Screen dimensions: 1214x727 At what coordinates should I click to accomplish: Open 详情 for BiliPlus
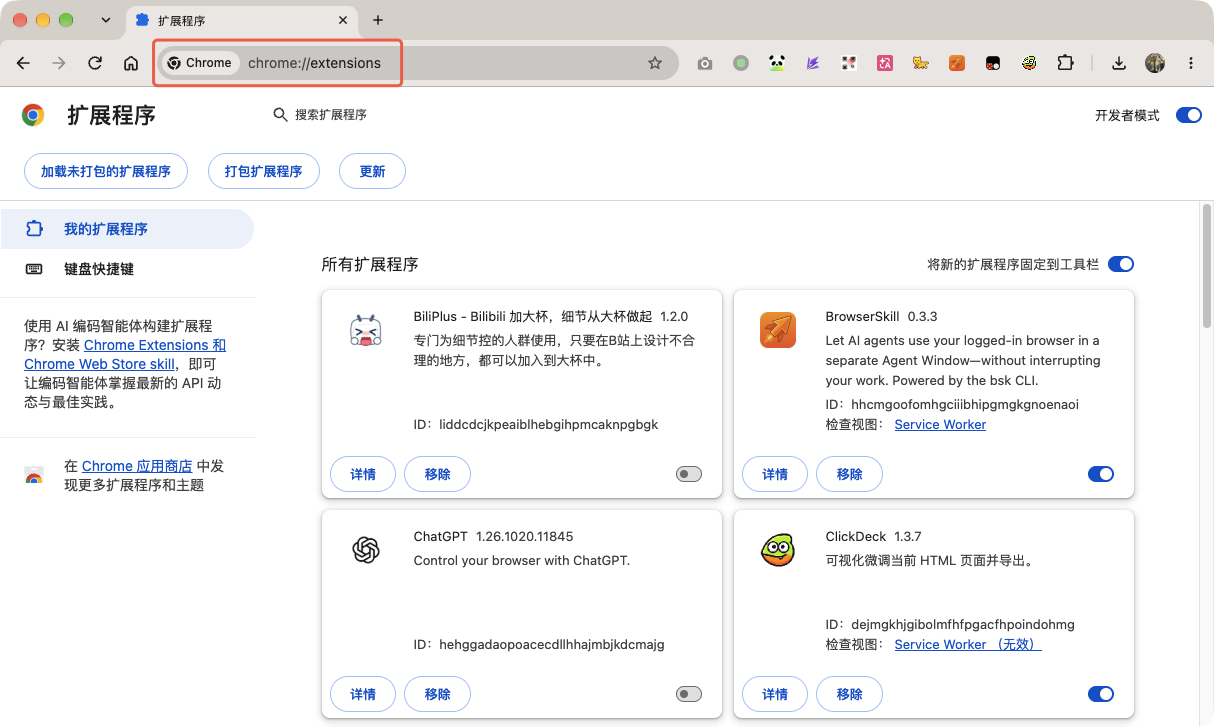(363, 474)
